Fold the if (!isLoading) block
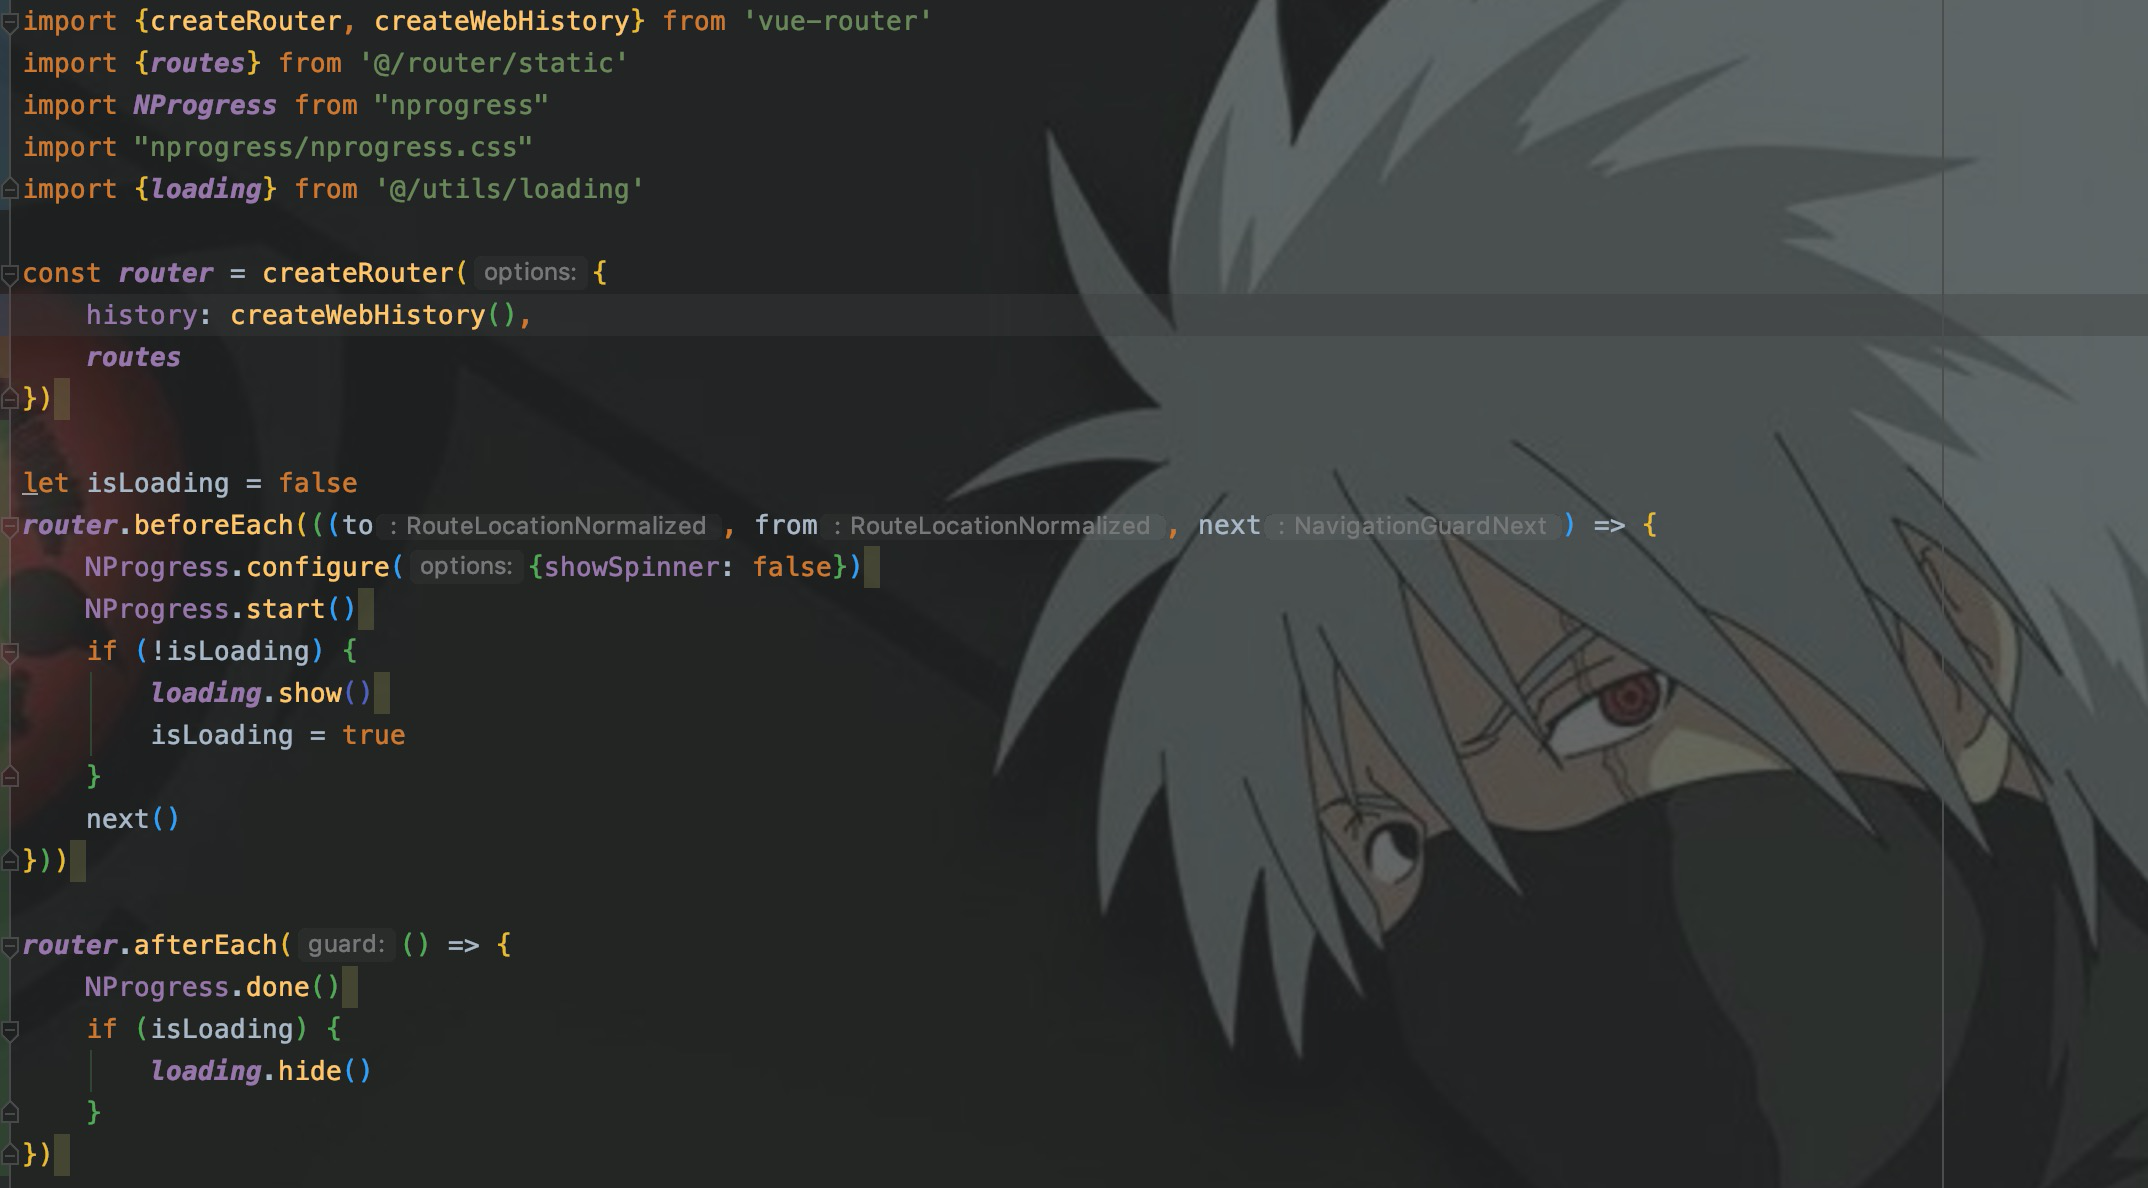 coord(10,652)
